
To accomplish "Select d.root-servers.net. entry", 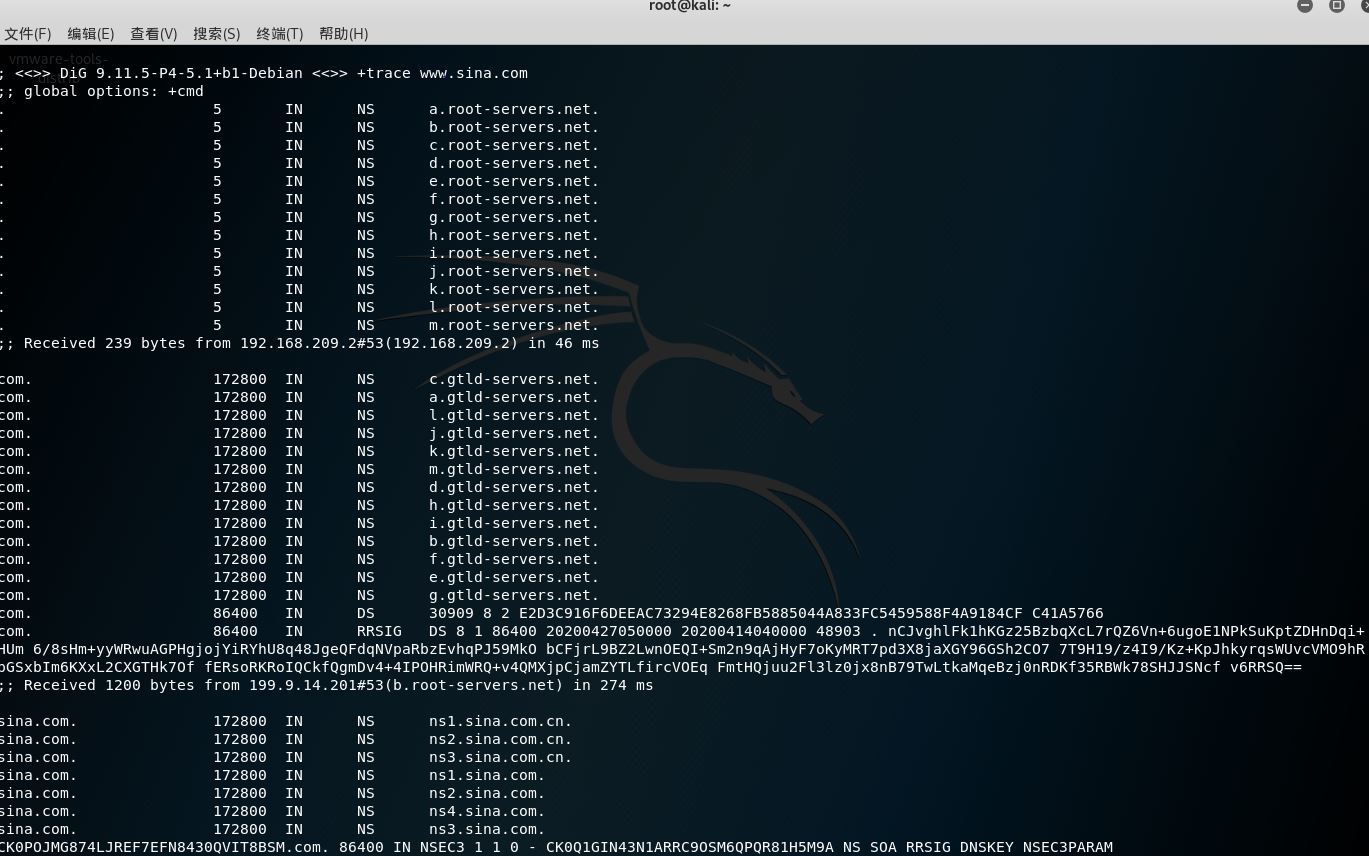I will [x=514, y=163].
